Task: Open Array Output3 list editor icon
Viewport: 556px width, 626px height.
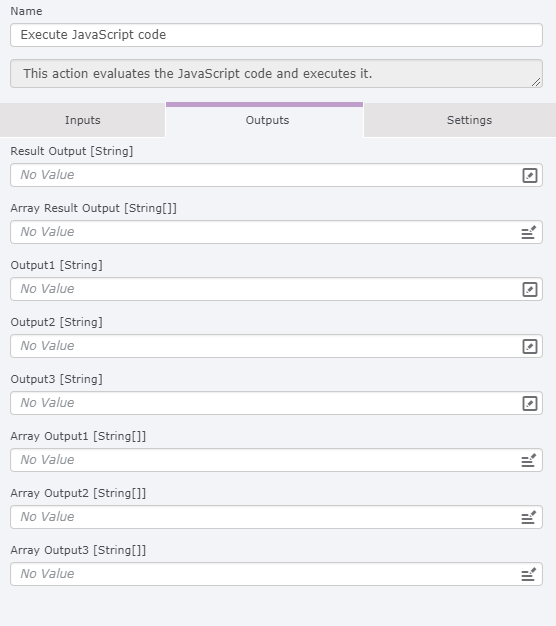Action: pyautogui.click(x=528, y=574)
